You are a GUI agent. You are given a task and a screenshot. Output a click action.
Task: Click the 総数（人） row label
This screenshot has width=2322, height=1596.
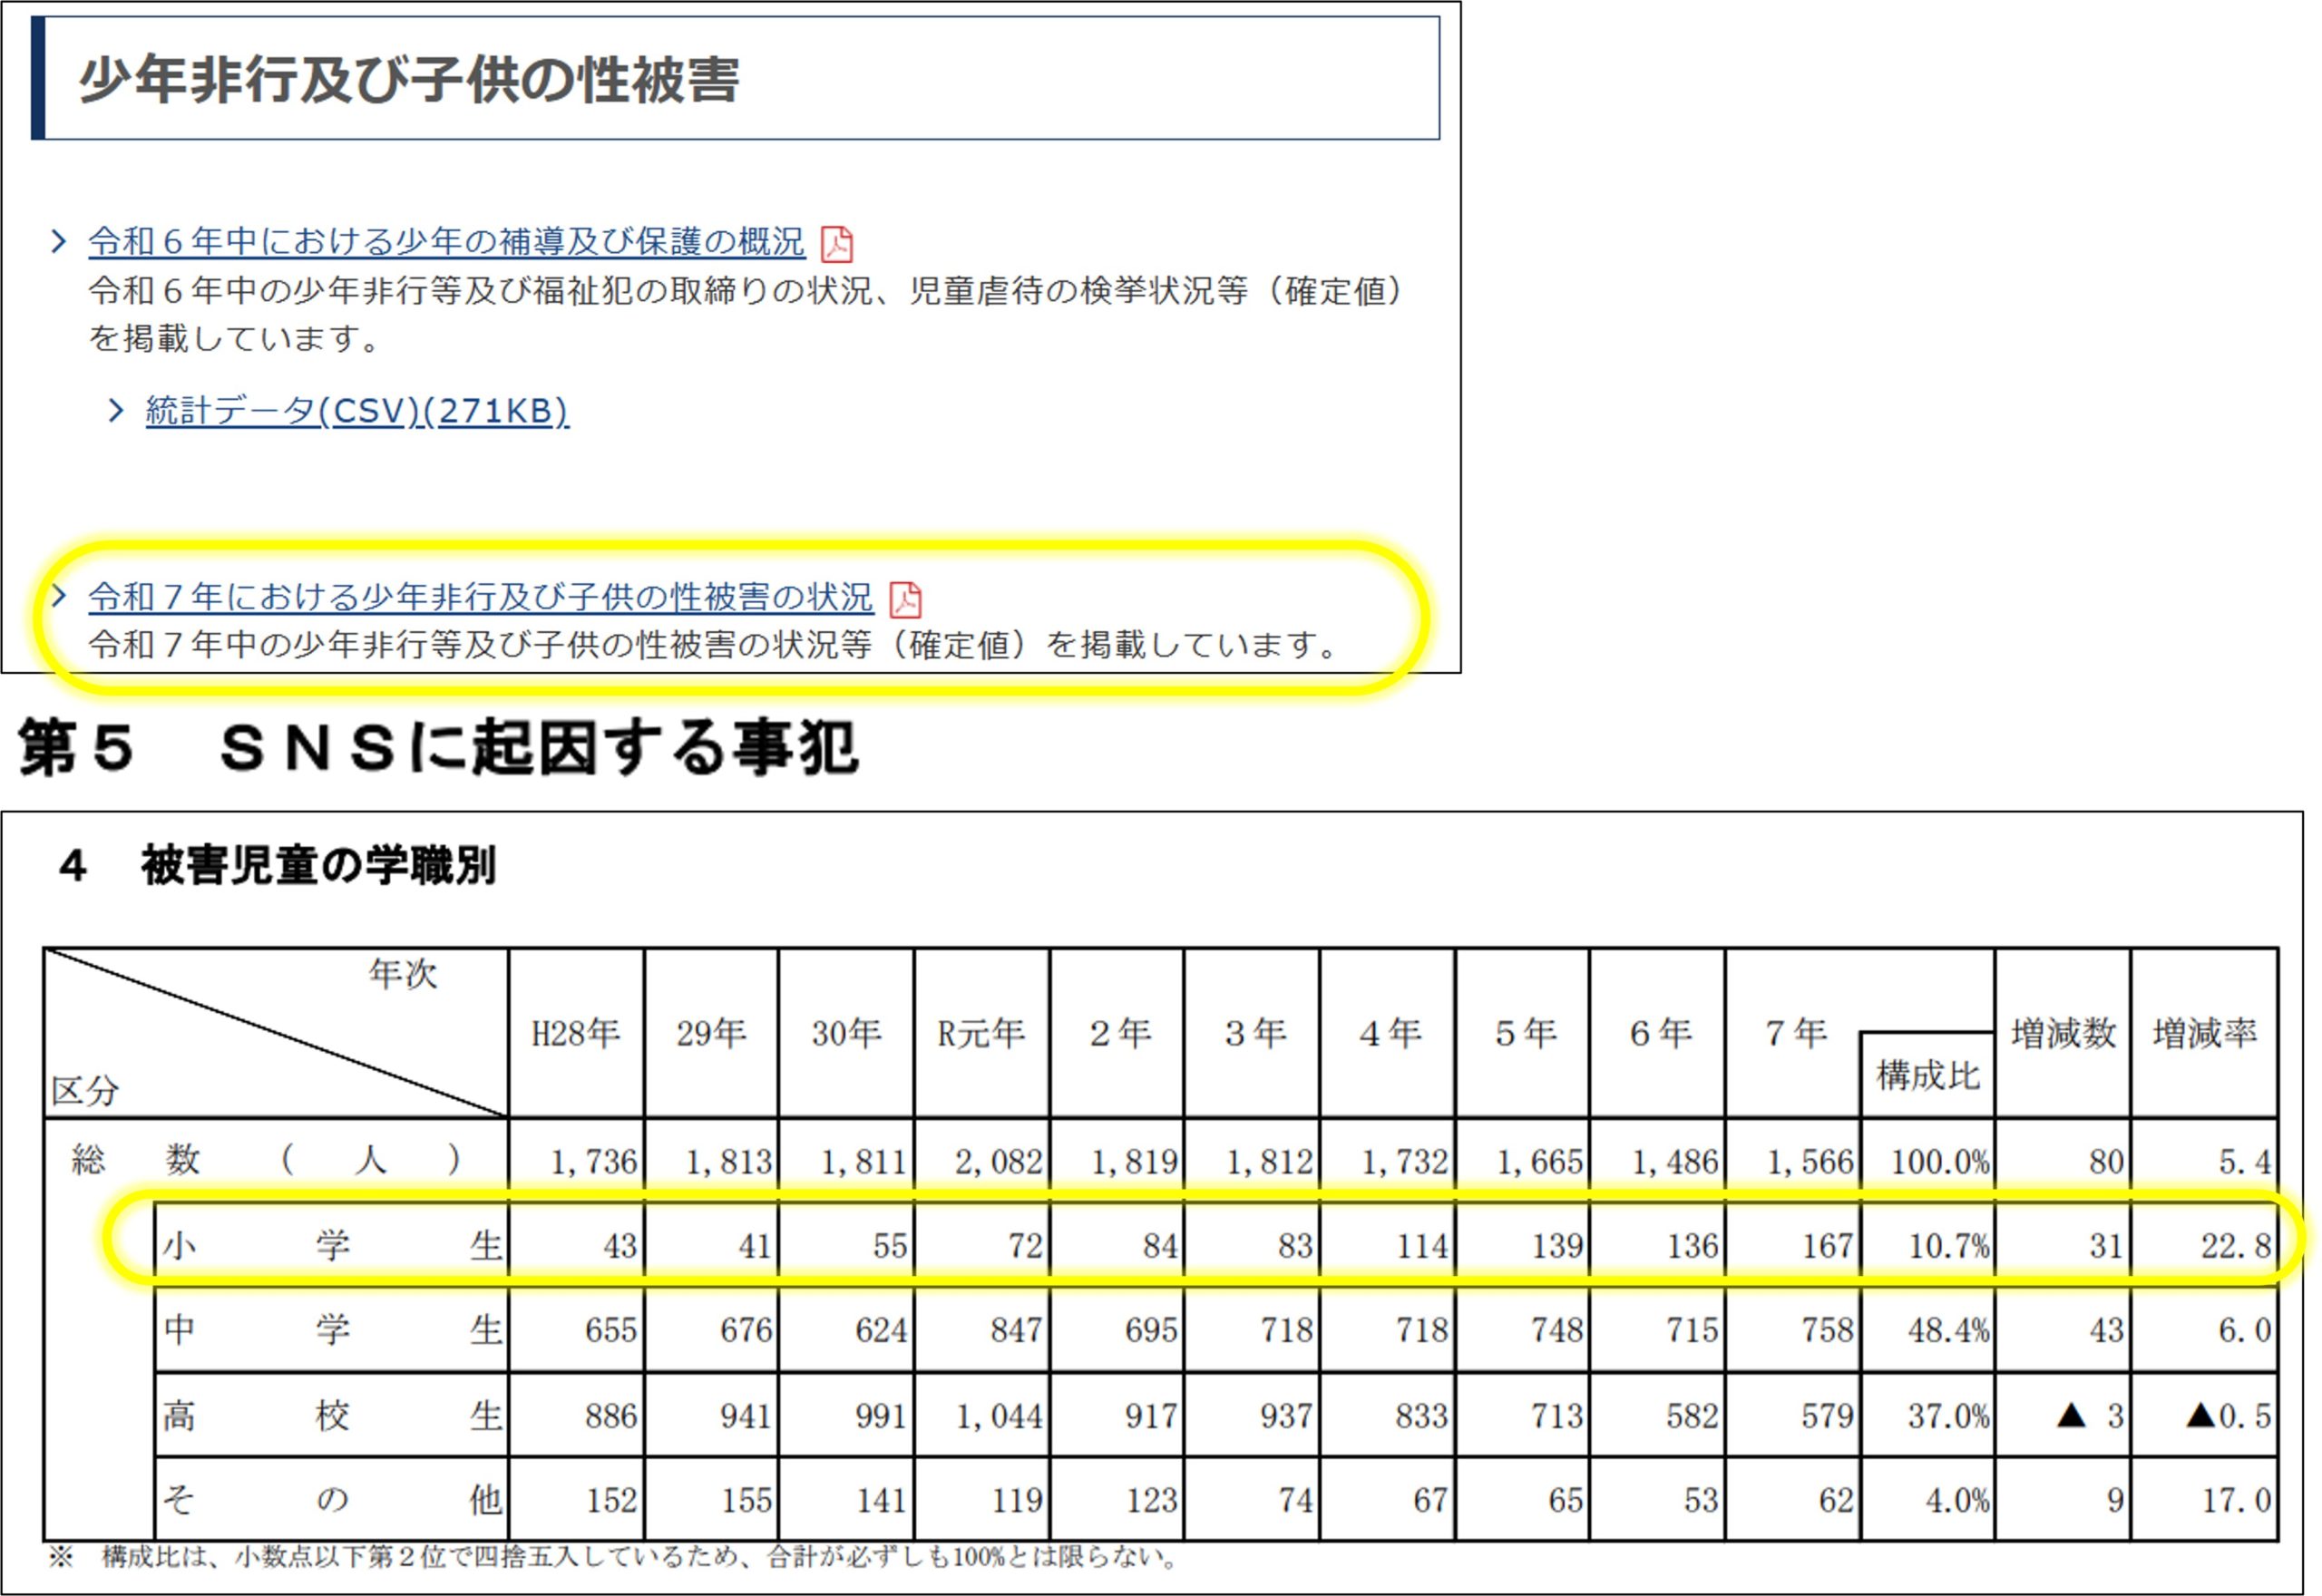click(265, 1160)
